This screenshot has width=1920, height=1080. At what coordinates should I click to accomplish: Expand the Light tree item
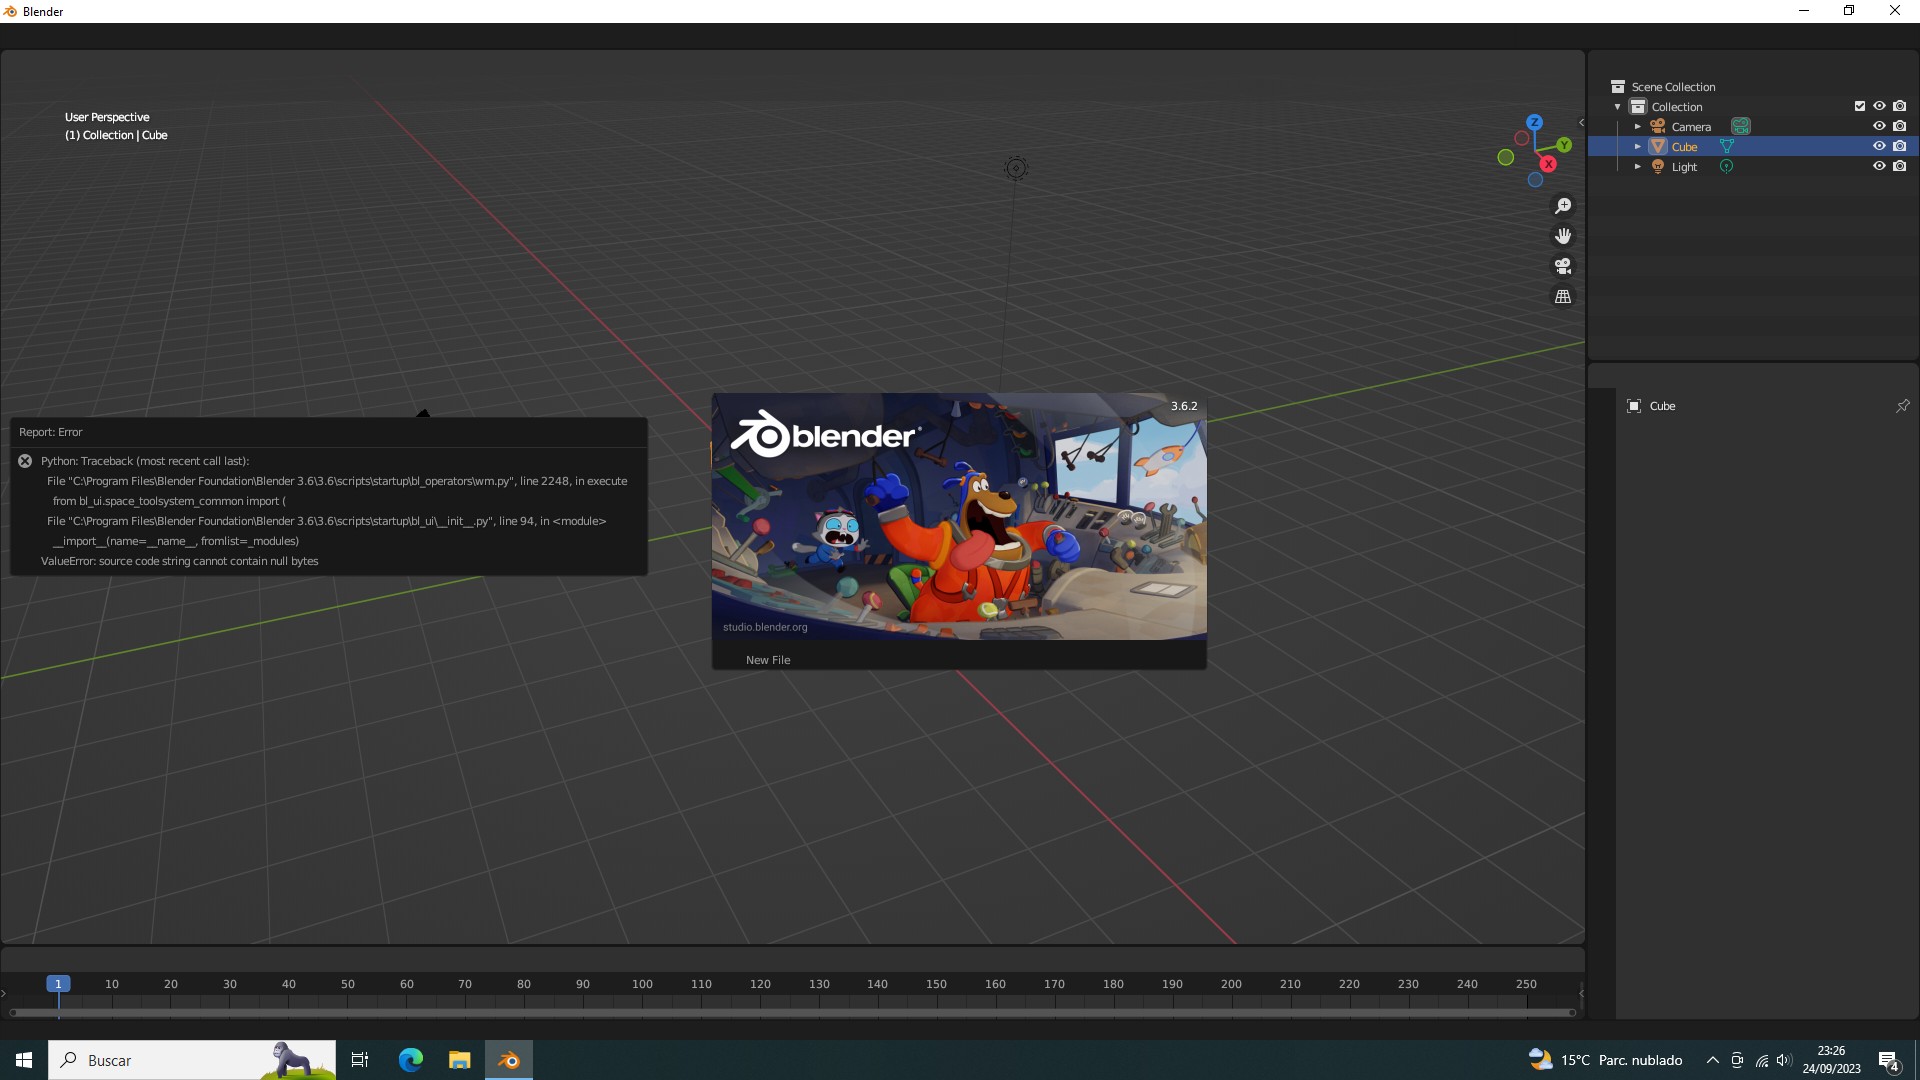1638,167
